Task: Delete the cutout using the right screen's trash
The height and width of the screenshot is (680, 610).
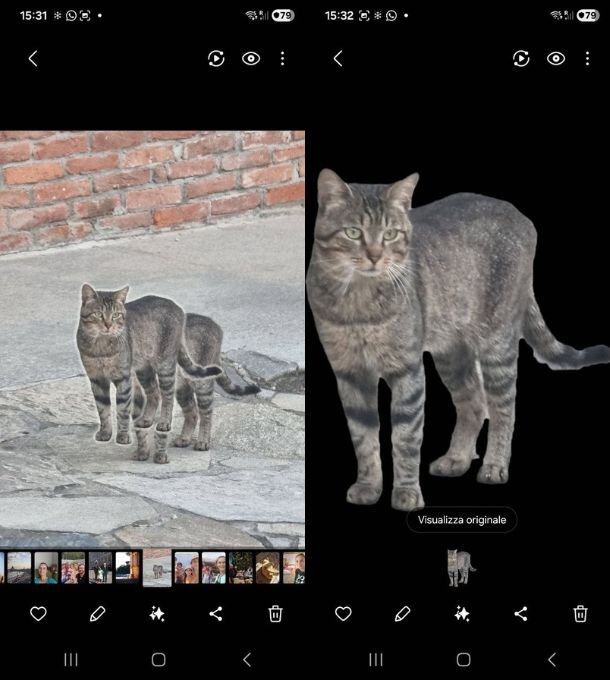Action: pos(580,614)
